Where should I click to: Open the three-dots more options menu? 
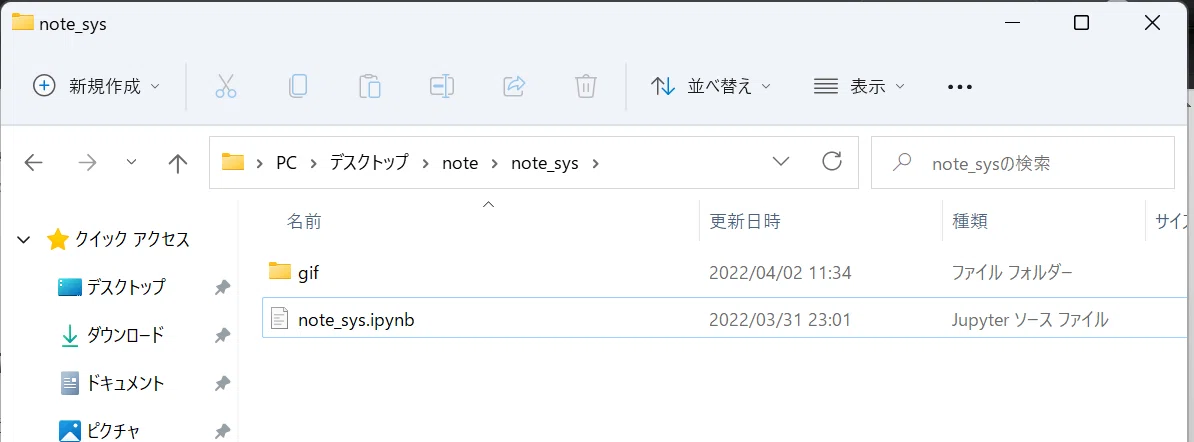pyautogui.click(x=960, y=87)
